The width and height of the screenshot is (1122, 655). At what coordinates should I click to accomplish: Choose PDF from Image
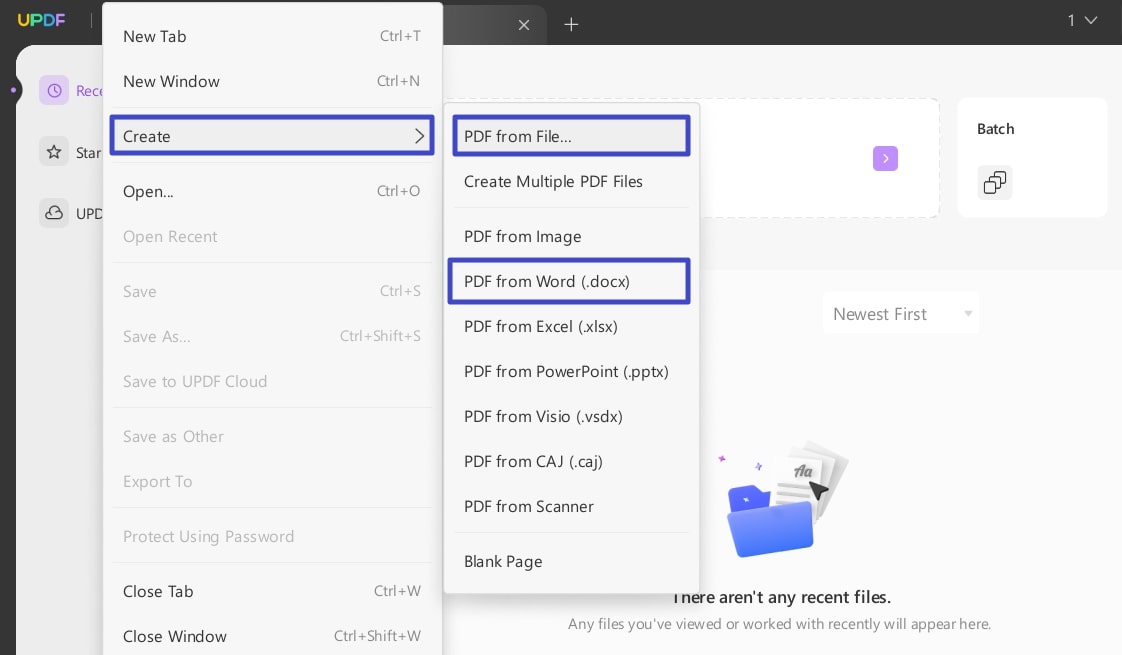click(x=523, y=236)
